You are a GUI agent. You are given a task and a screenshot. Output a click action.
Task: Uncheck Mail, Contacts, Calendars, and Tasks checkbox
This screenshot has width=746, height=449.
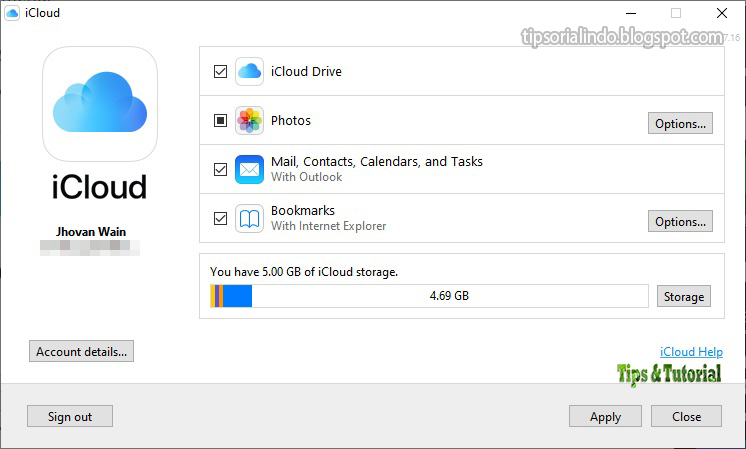click(220, 169)
